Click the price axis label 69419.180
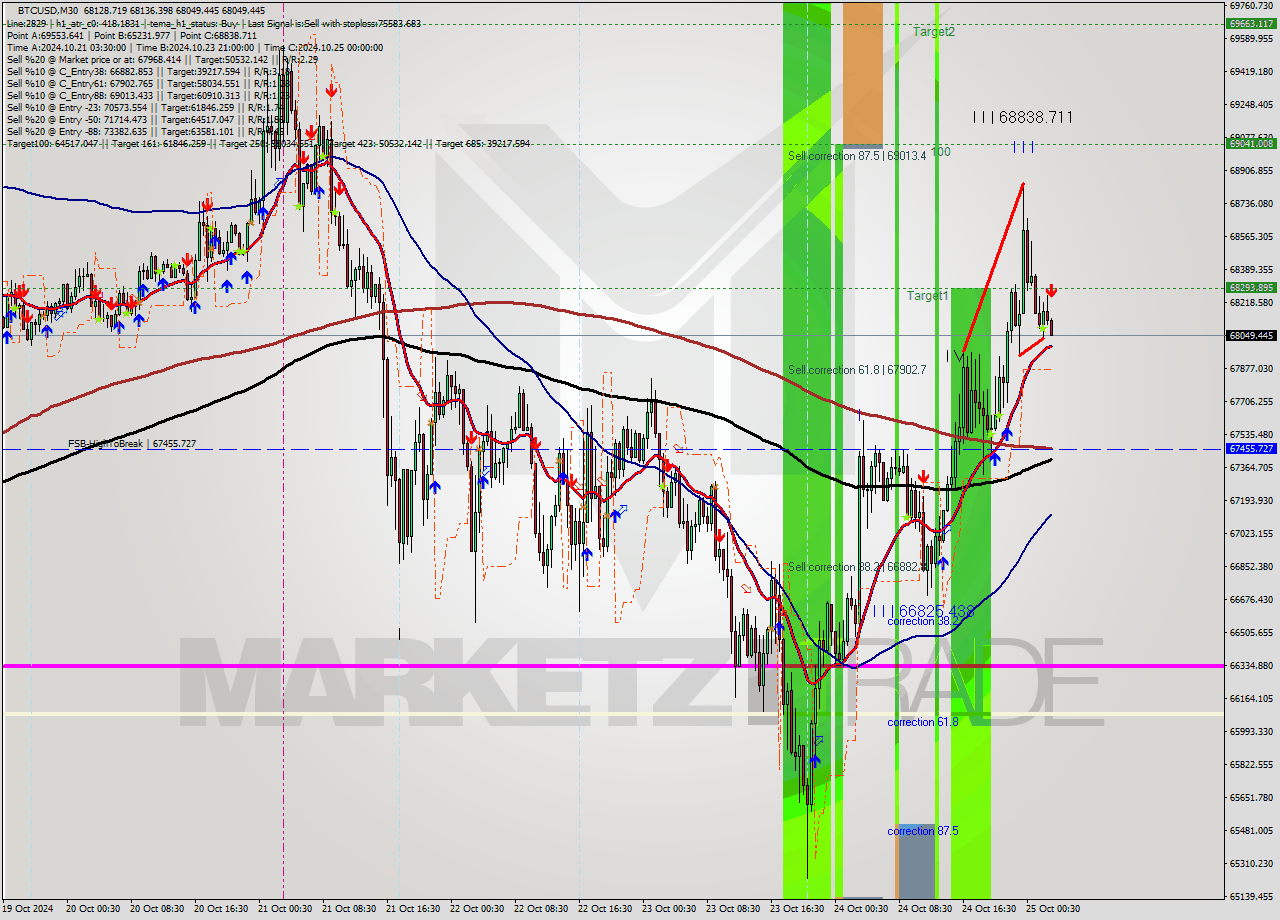Viewport: 1280px width, 920px height. [1251, 71]
